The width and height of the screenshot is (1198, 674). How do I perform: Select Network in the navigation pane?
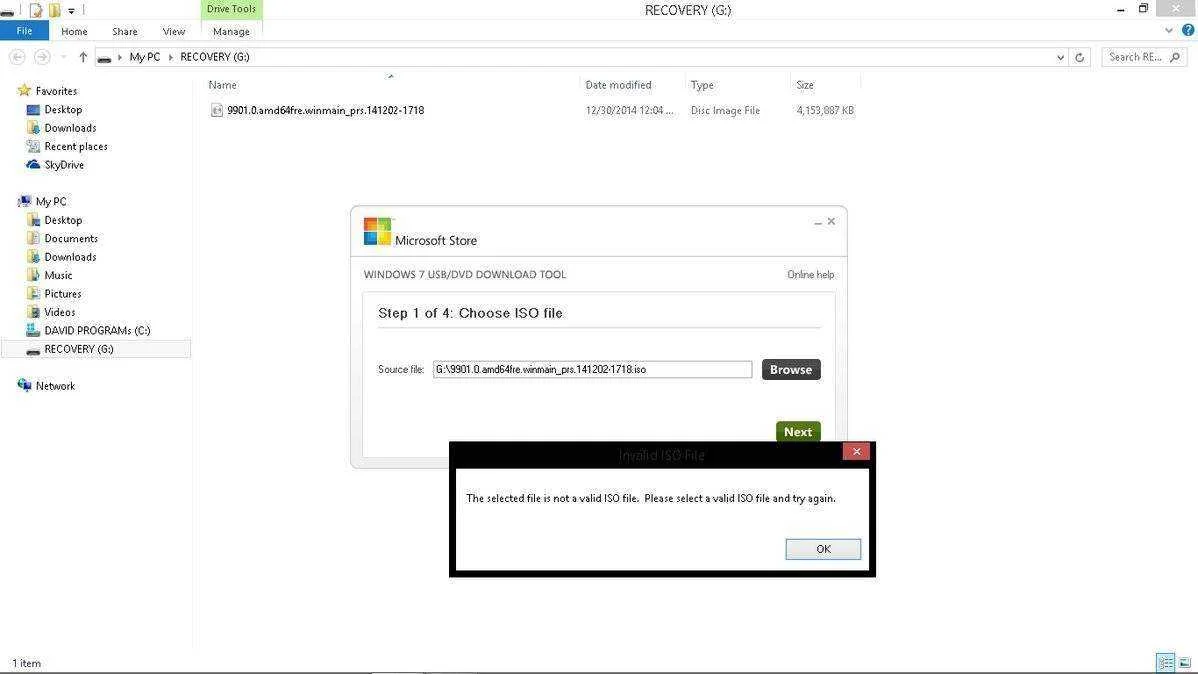coord(55,386)
